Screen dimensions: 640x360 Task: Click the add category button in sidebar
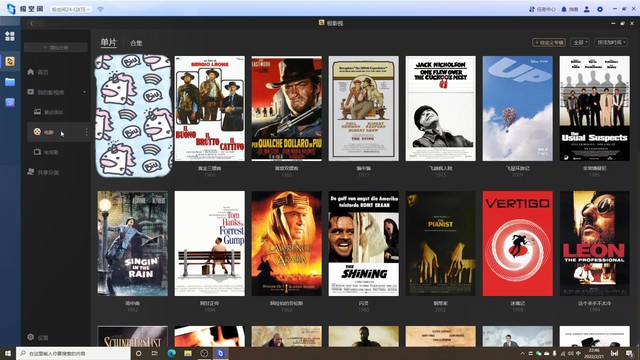(56, 48)
